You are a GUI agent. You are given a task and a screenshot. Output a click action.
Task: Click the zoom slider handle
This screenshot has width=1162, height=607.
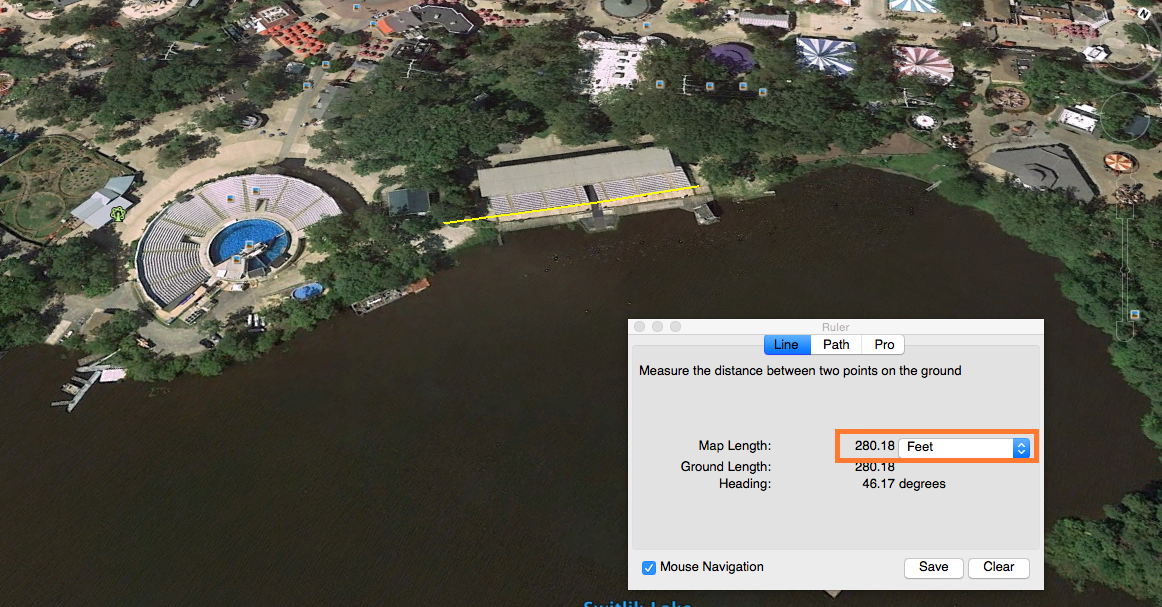(x=1125, y=270)
